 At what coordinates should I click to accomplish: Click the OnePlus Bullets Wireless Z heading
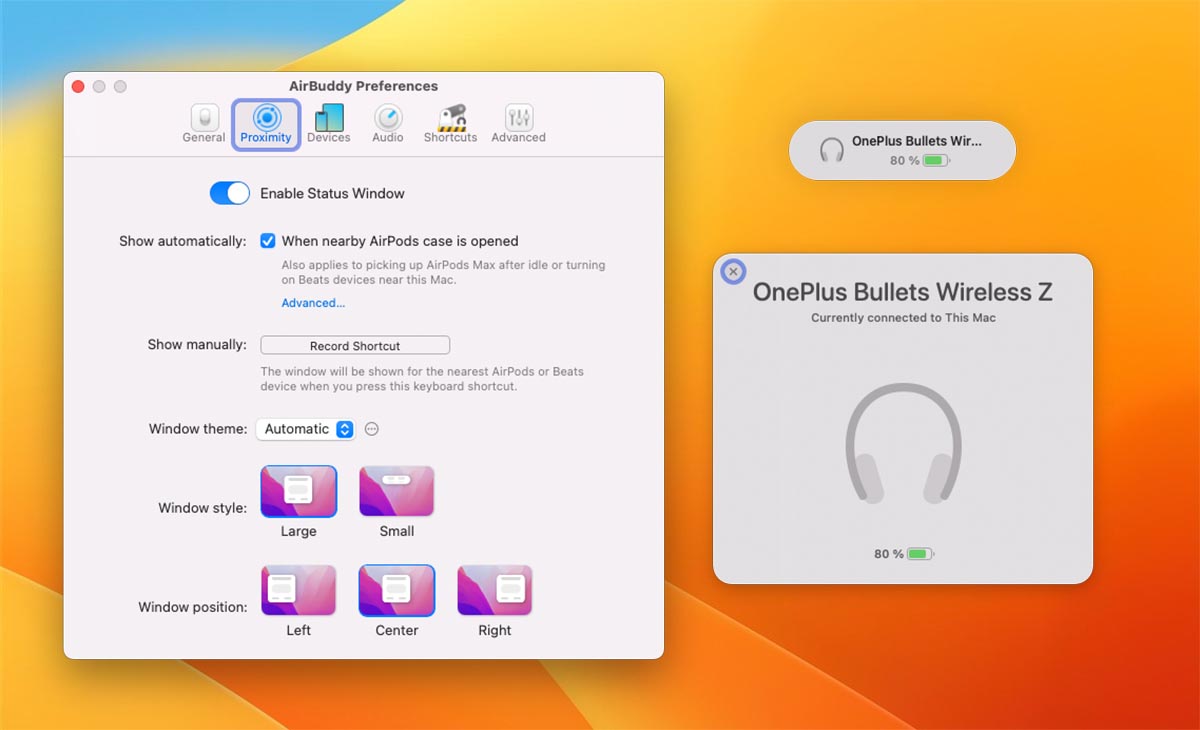(903, 292)
